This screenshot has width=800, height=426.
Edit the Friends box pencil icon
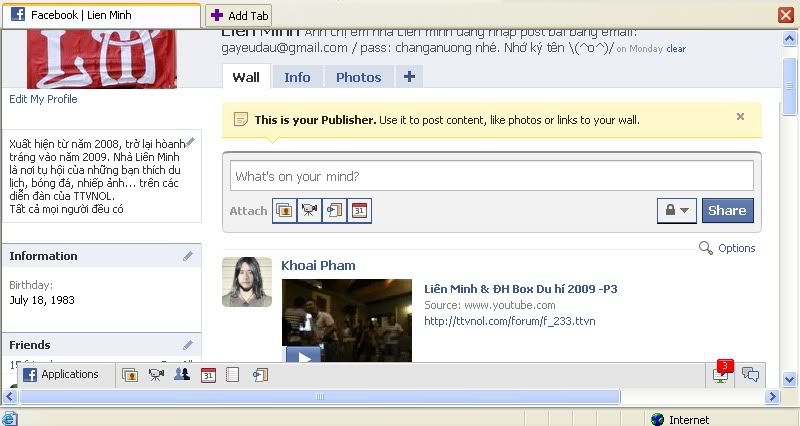[188, 345]
